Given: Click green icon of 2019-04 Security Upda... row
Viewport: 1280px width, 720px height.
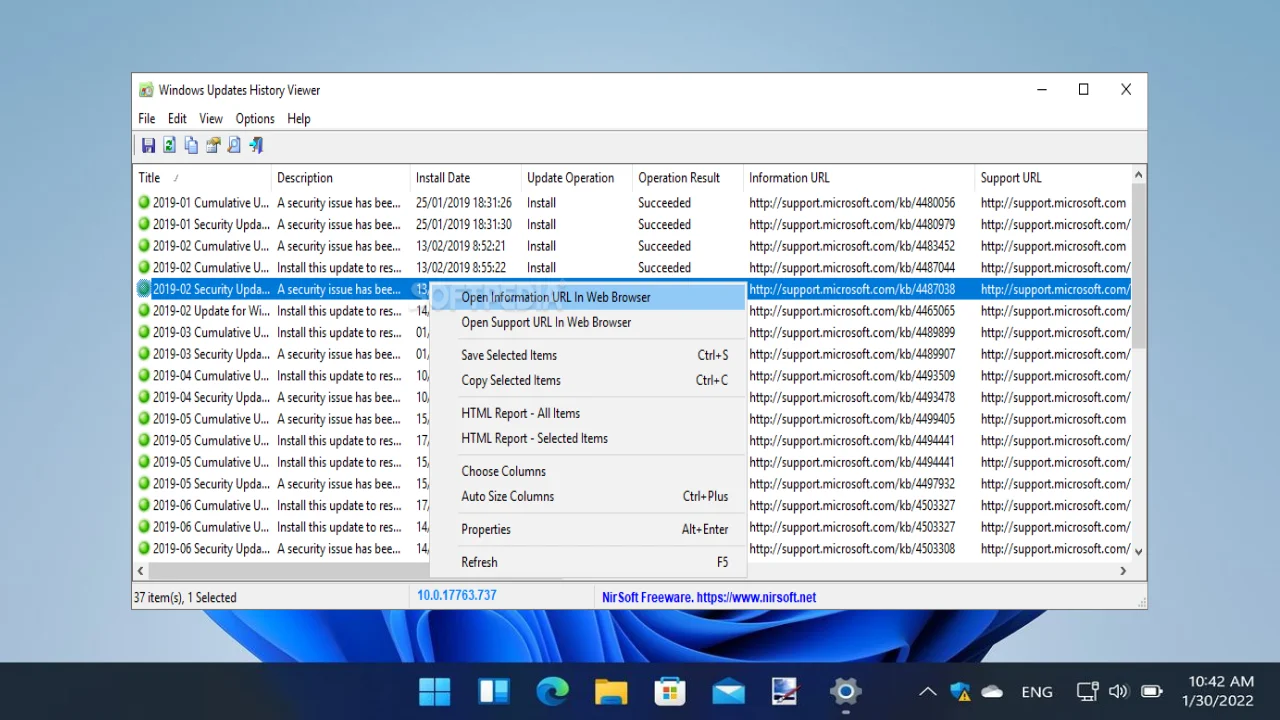Looking at the screenshot, I should (x=144, y=397).
